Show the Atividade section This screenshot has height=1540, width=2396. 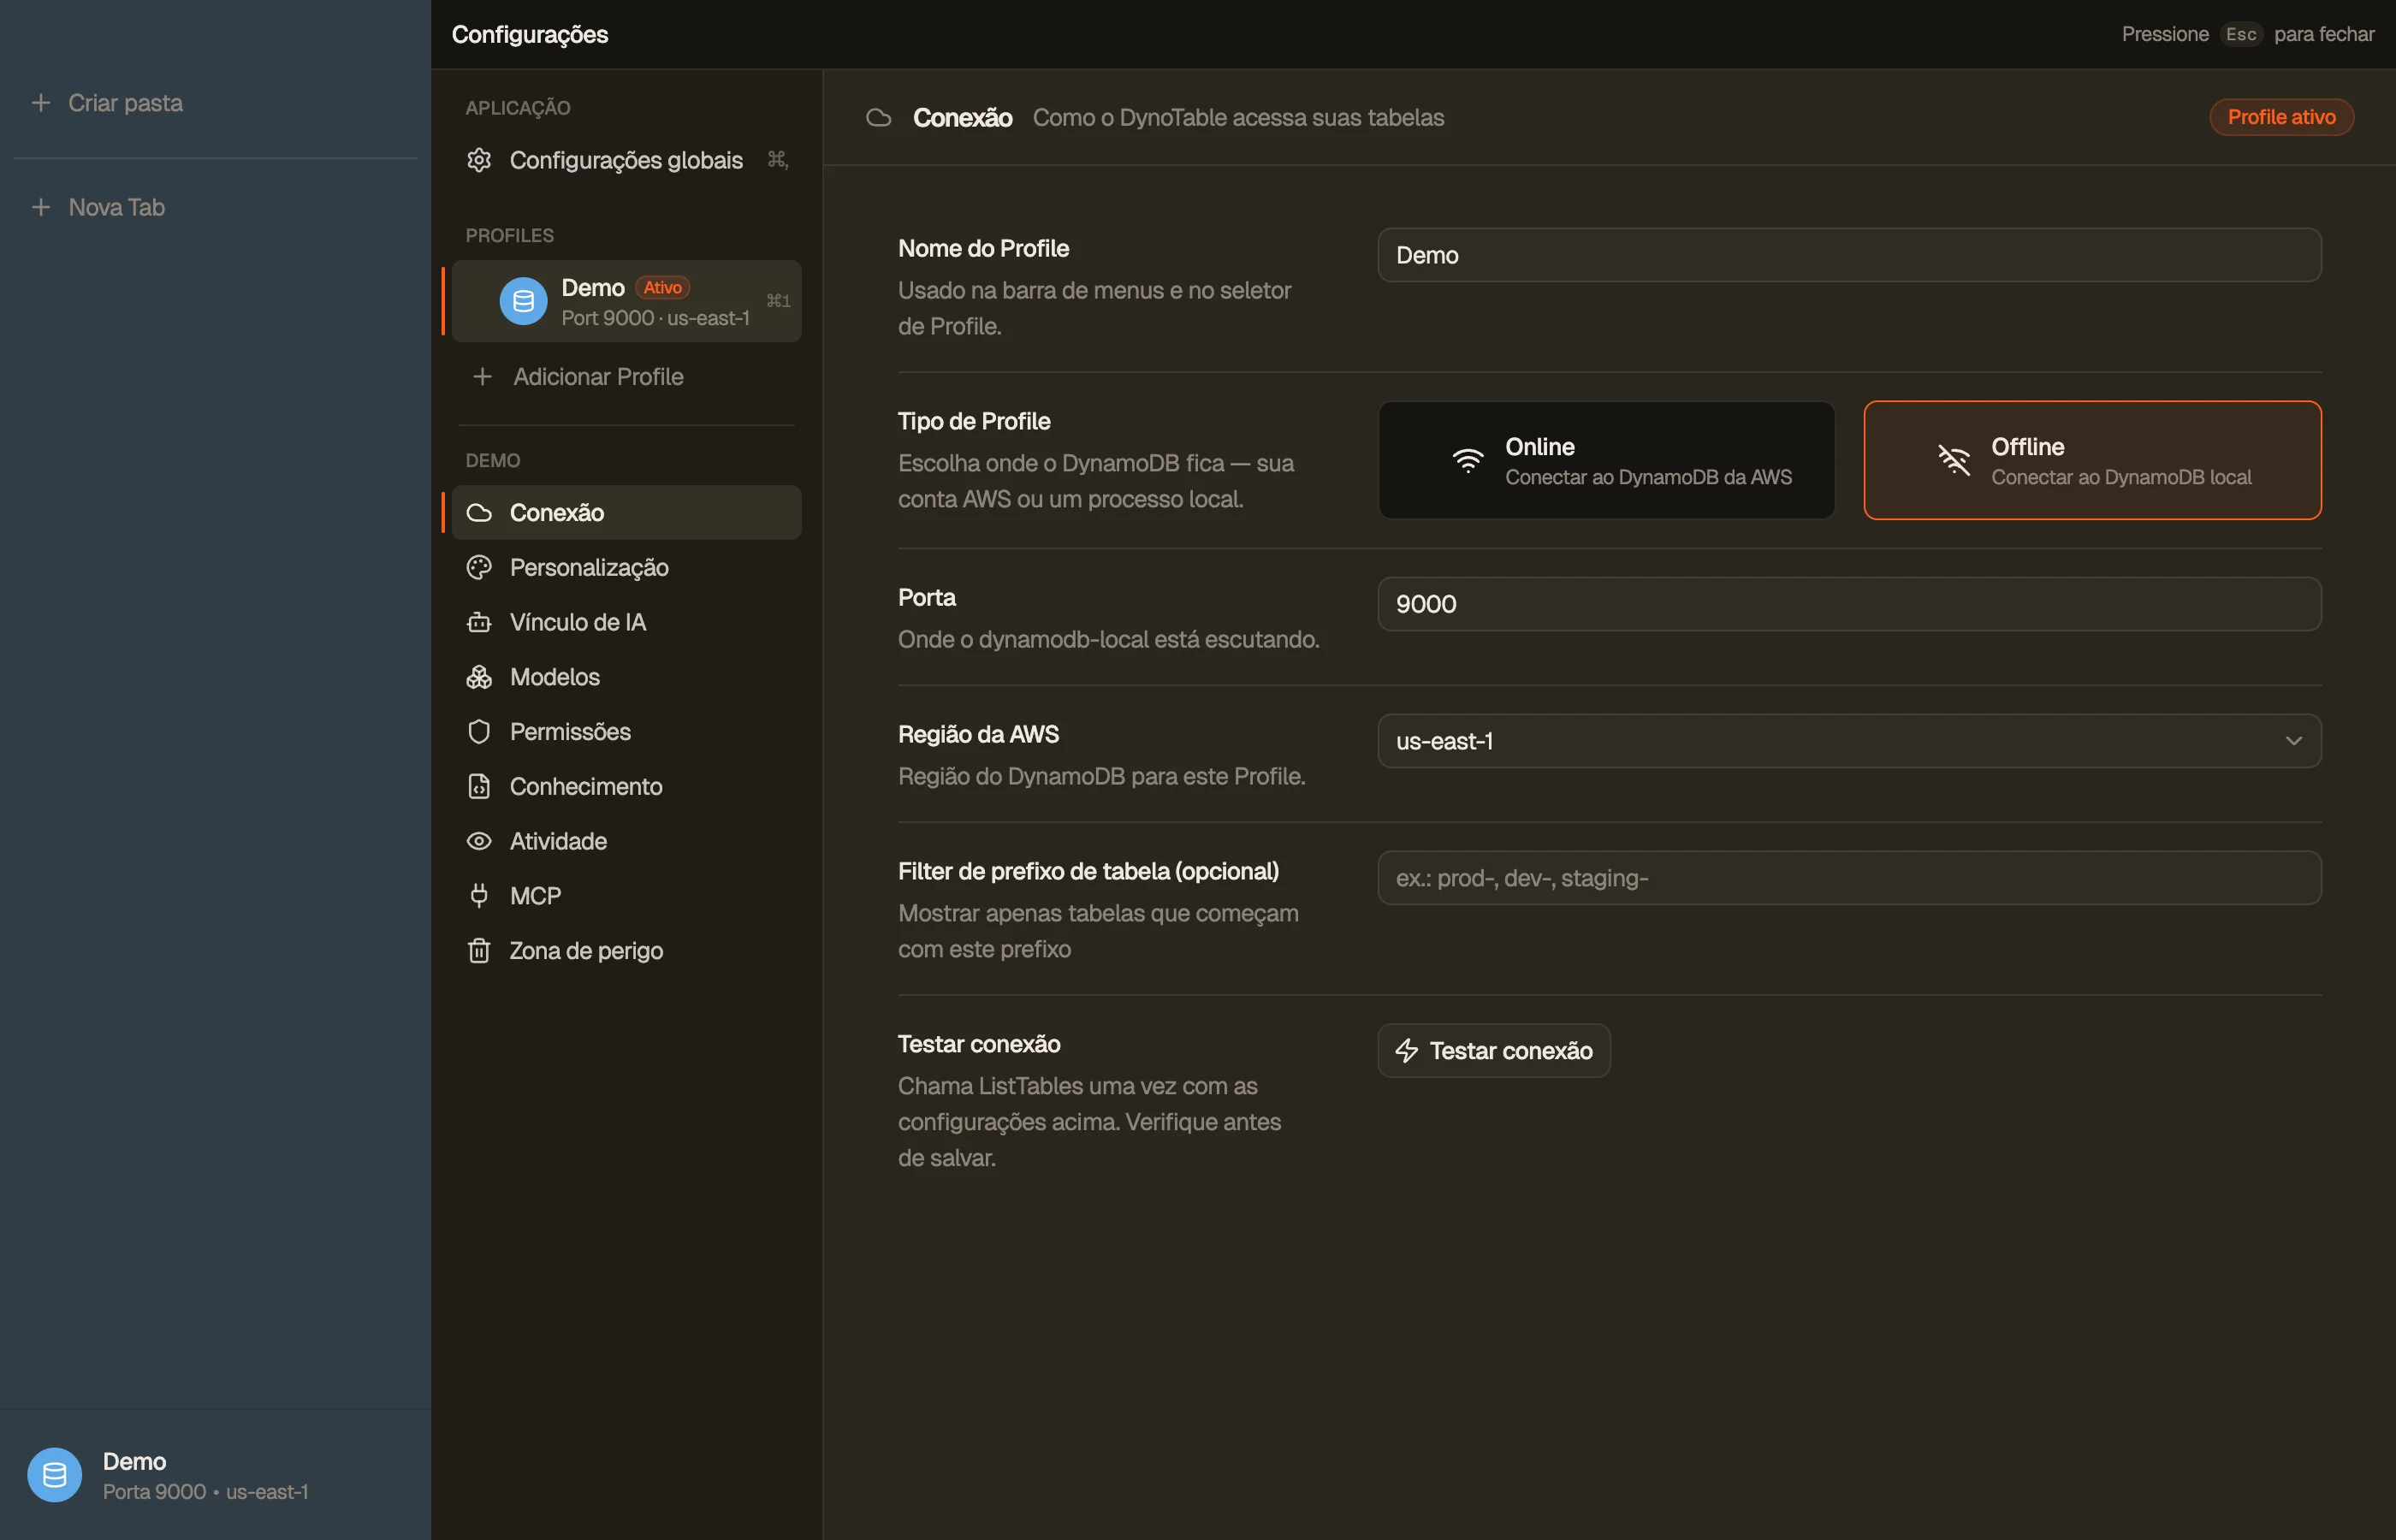(x=627, y=841)
